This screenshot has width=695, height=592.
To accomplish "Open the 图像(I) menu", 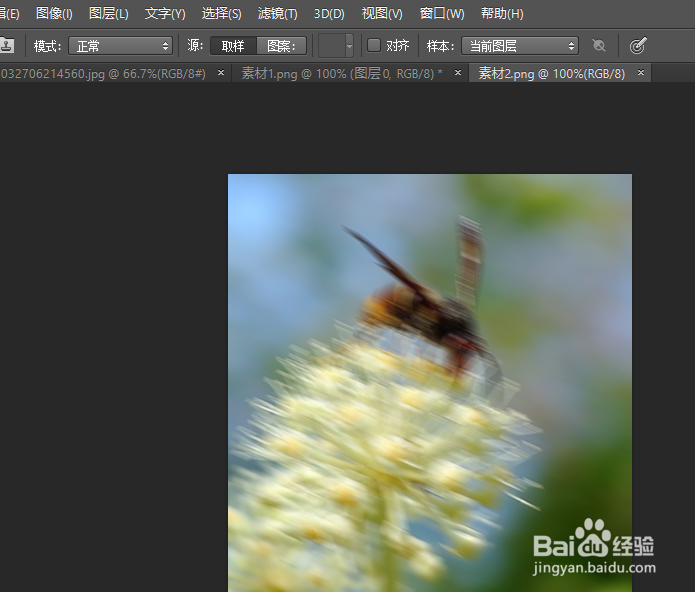I will pos(54,14).
